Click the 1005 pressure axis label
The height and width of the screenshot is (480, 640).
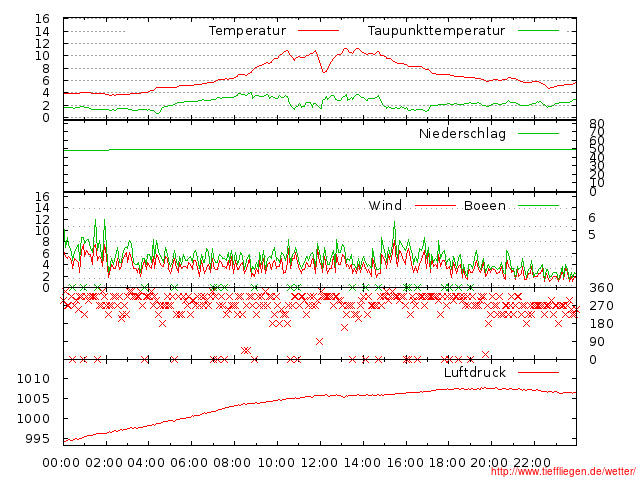point(33,398)
